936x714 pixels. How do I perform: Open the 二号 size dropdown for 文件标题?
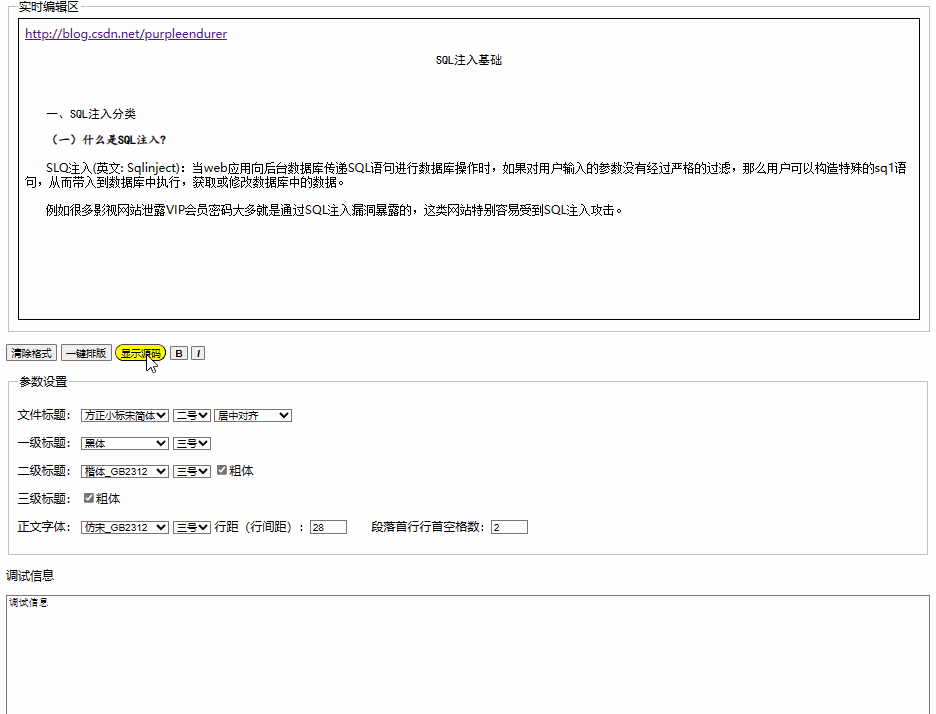pos(191,414)
